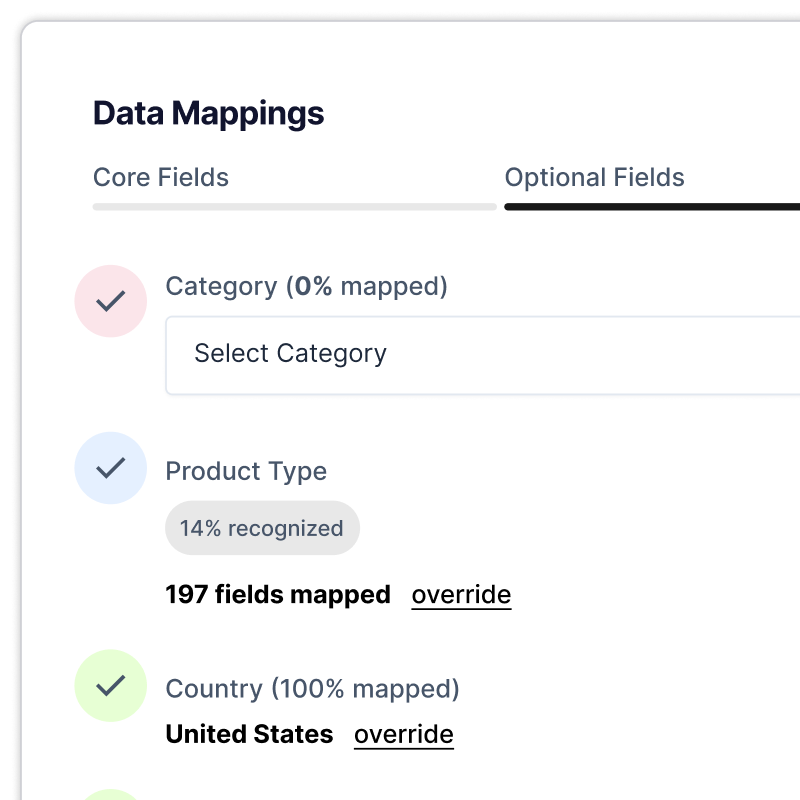This screenshot has height=800, width=800.
Task: Click the word Category in the mapping label
Action: (x=221, y=287)
